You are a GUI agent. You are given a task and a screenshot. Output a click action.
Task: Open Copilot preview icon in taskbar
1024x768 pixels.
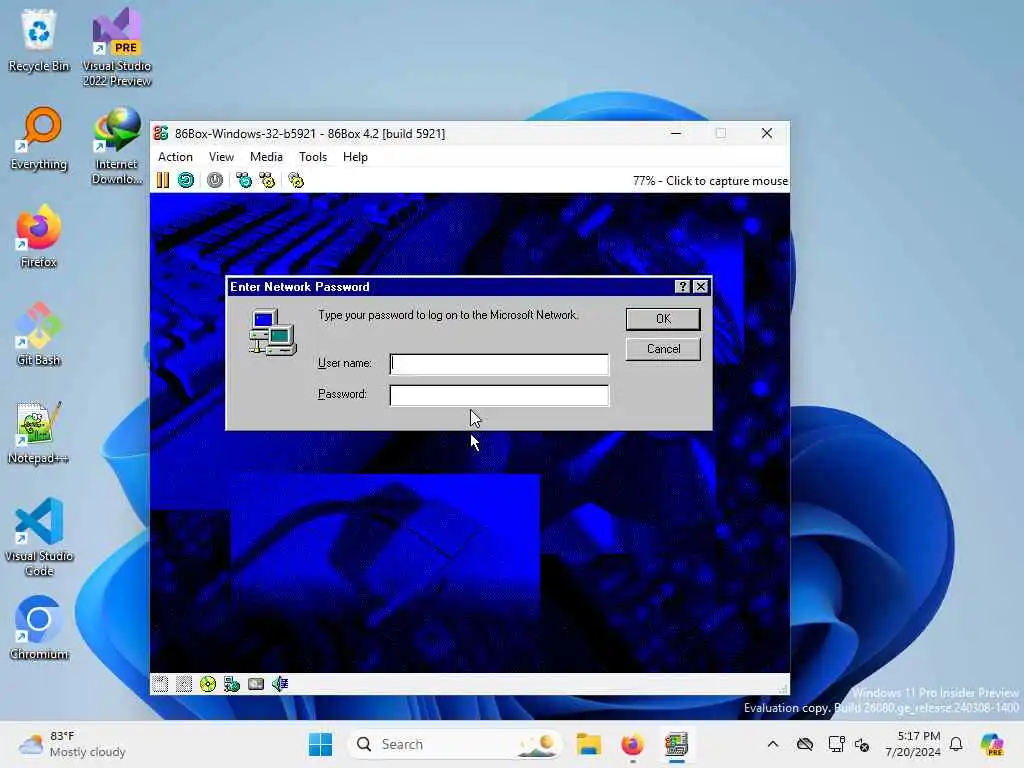(x=992, y=744)
